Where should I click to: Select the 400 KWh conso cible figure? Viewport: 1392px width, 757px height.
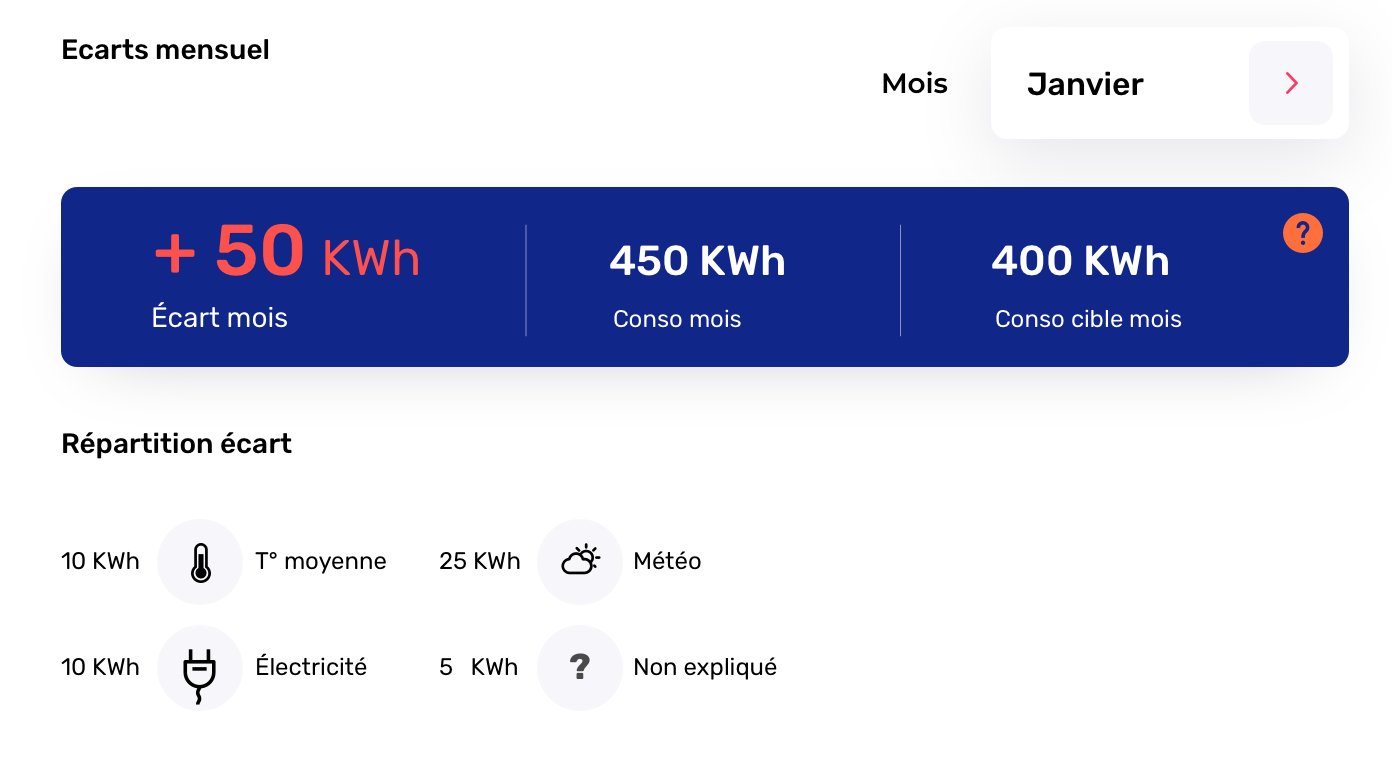click(1080, 261)
